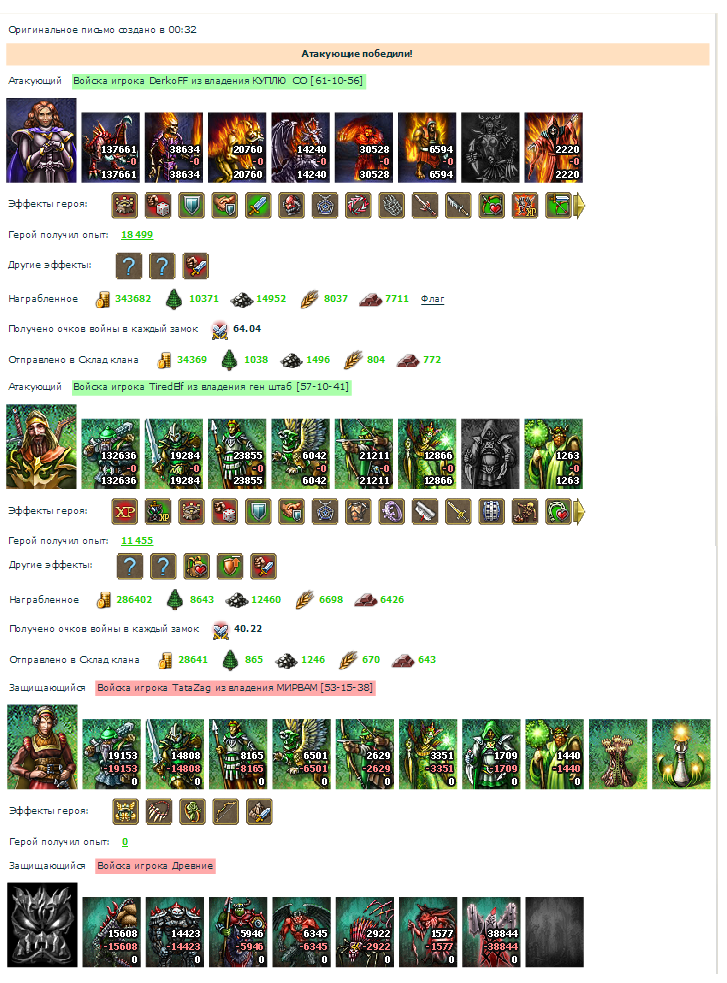The image size is (727, 983).
Task: Click DerkoFF's hero portrait
Action: (x=41, y=140)
